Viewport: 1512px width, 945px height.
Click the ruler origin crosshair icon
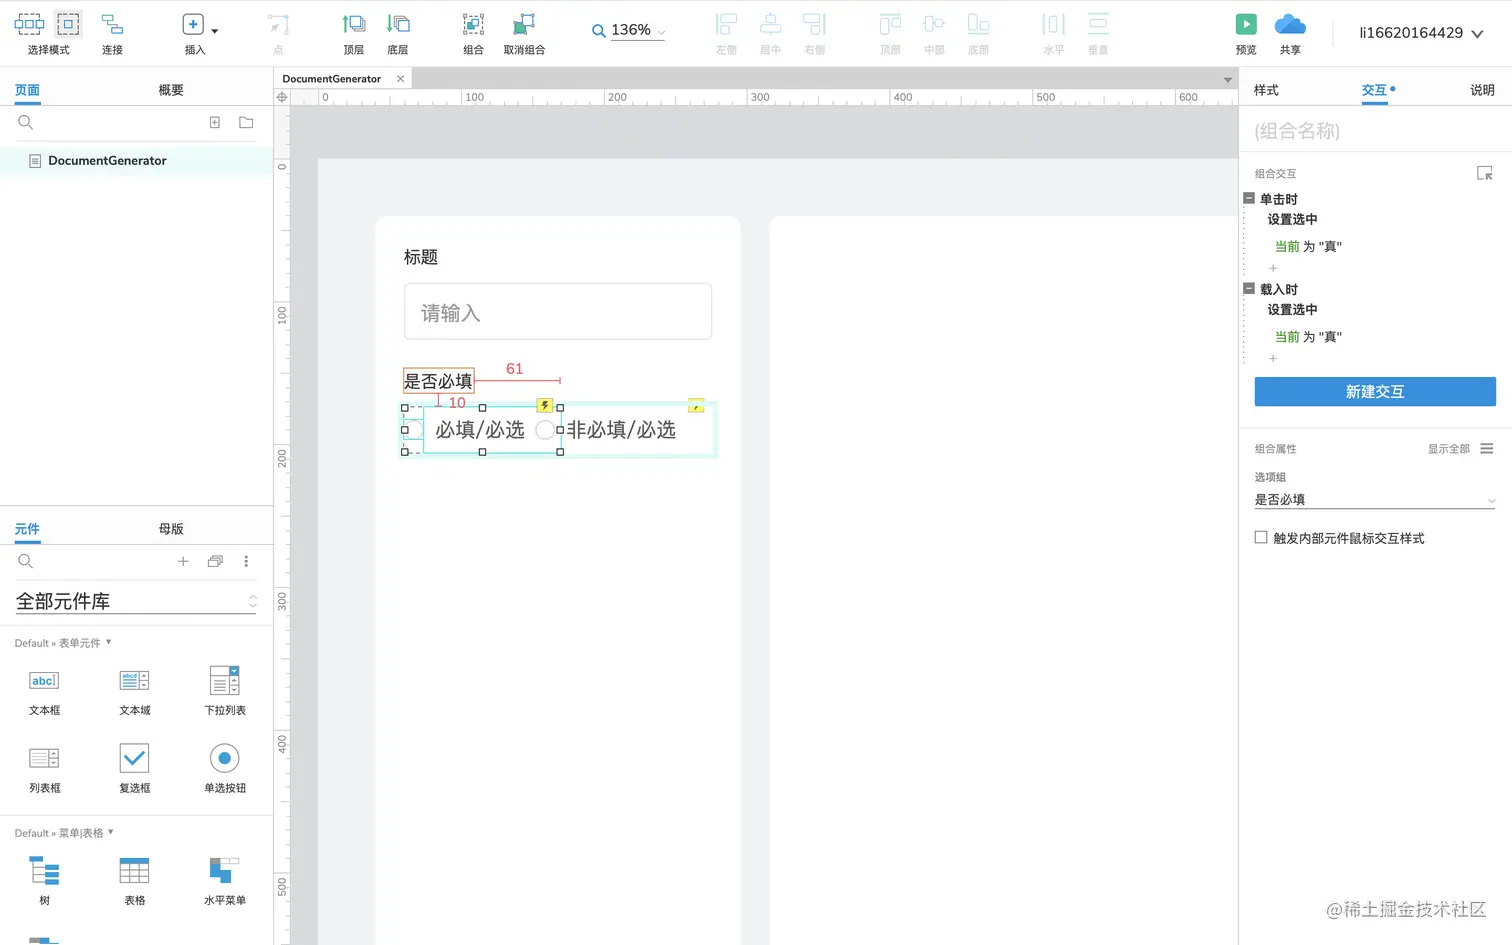coord(282,97)
